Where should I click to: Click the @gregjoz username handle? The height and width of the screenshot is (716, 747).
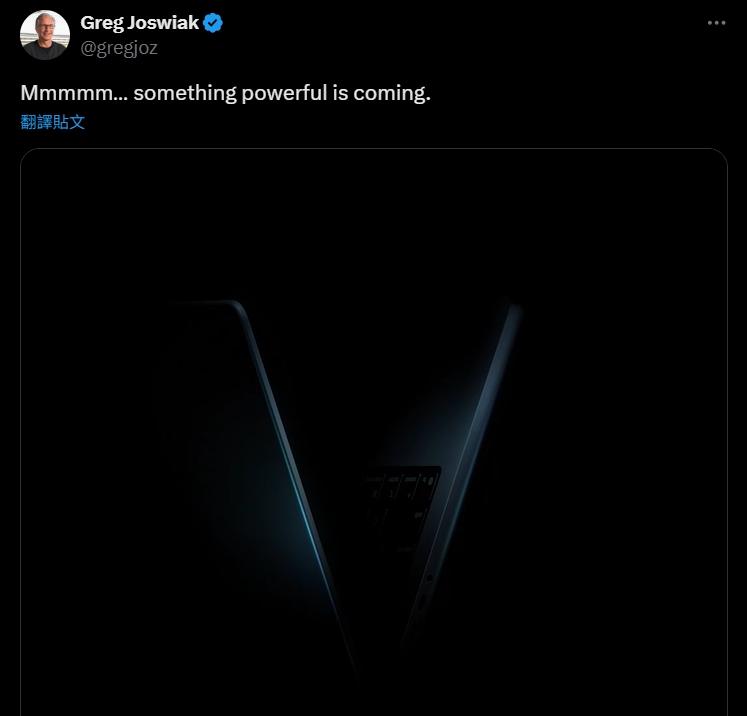(119, 48)
